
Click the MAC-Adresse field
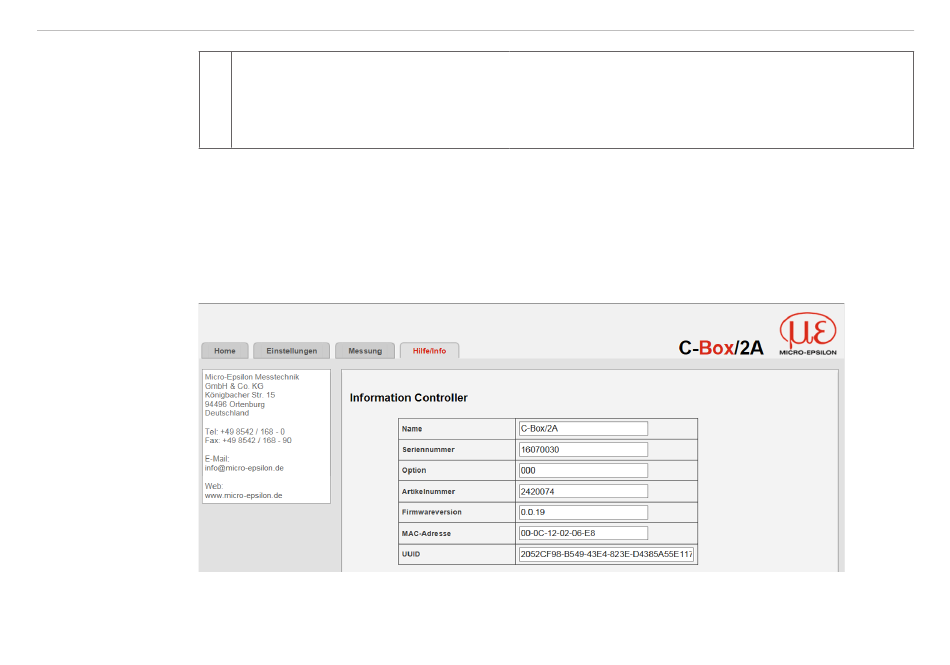tap(583, 533)
